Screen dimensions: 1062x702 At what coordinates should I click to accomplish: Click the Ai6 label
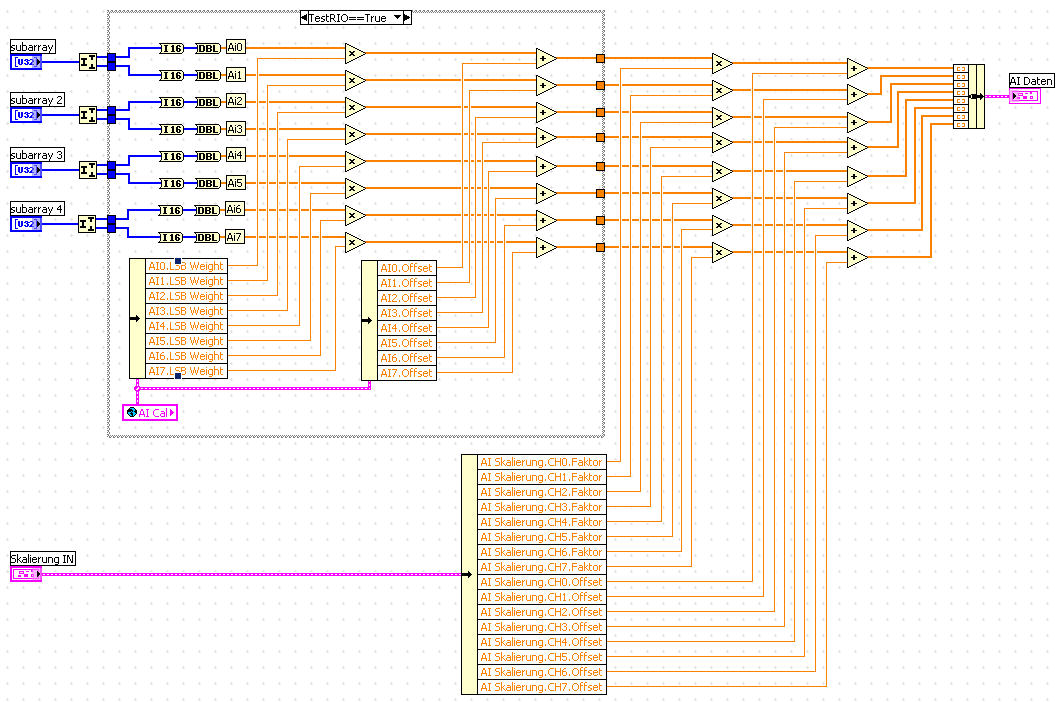235,209
